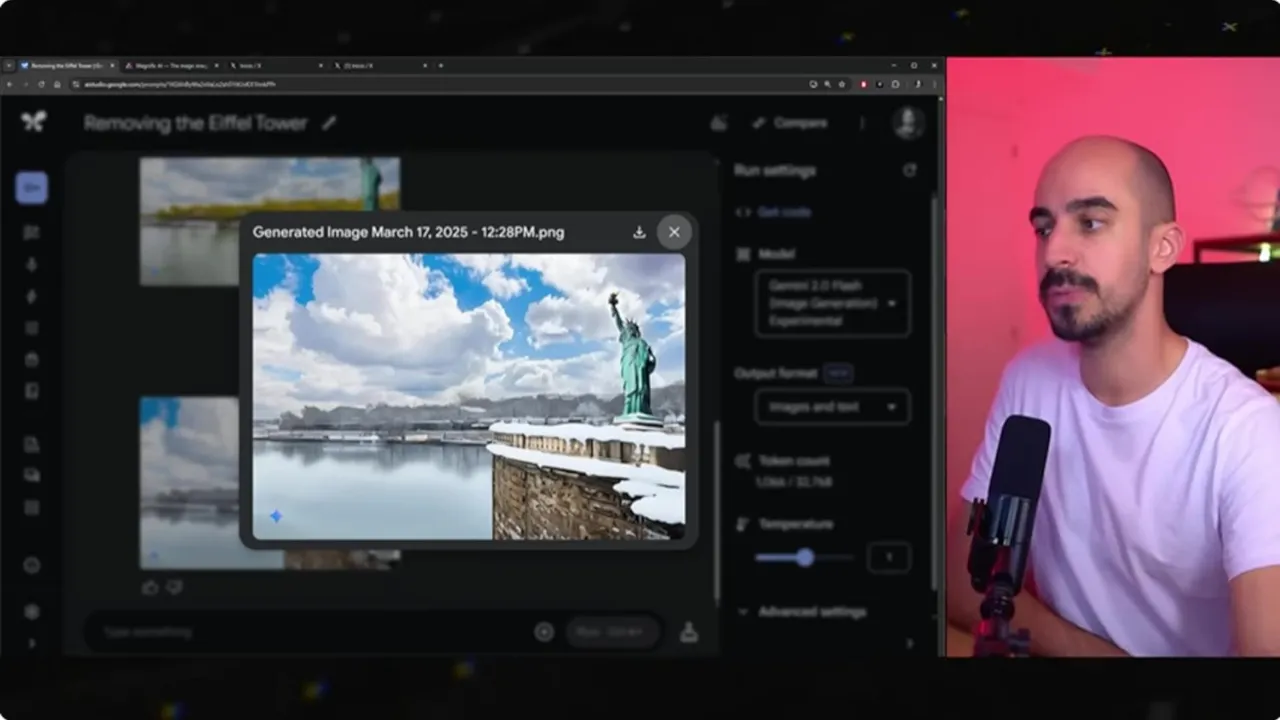Reset the run settings with refresh icon
The width and height of the screenshot is (1280, 720).
click(x=909, y=170)
